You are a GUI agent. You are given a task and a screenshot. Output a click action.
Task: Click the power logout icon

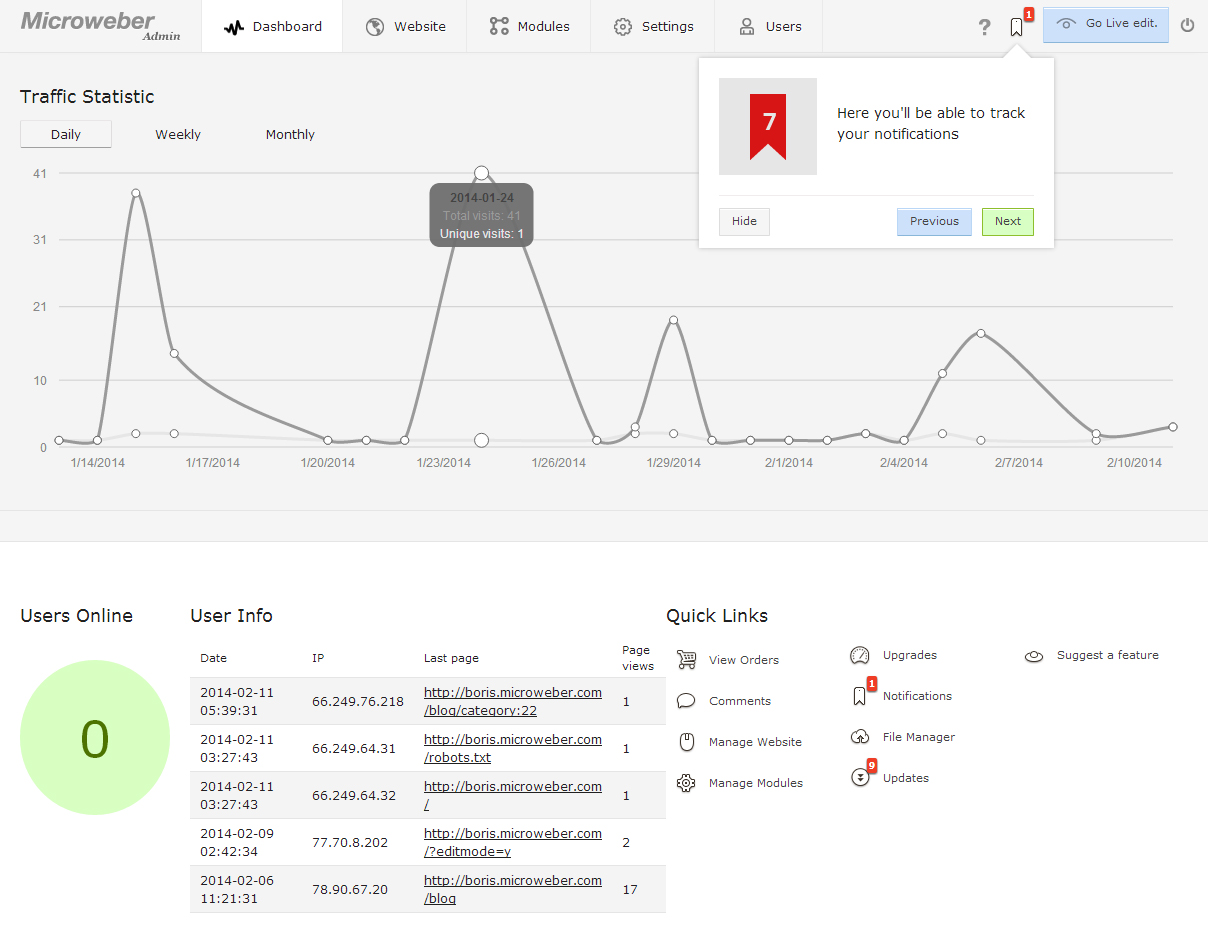pyautogui.click(x=1187, y=25)
